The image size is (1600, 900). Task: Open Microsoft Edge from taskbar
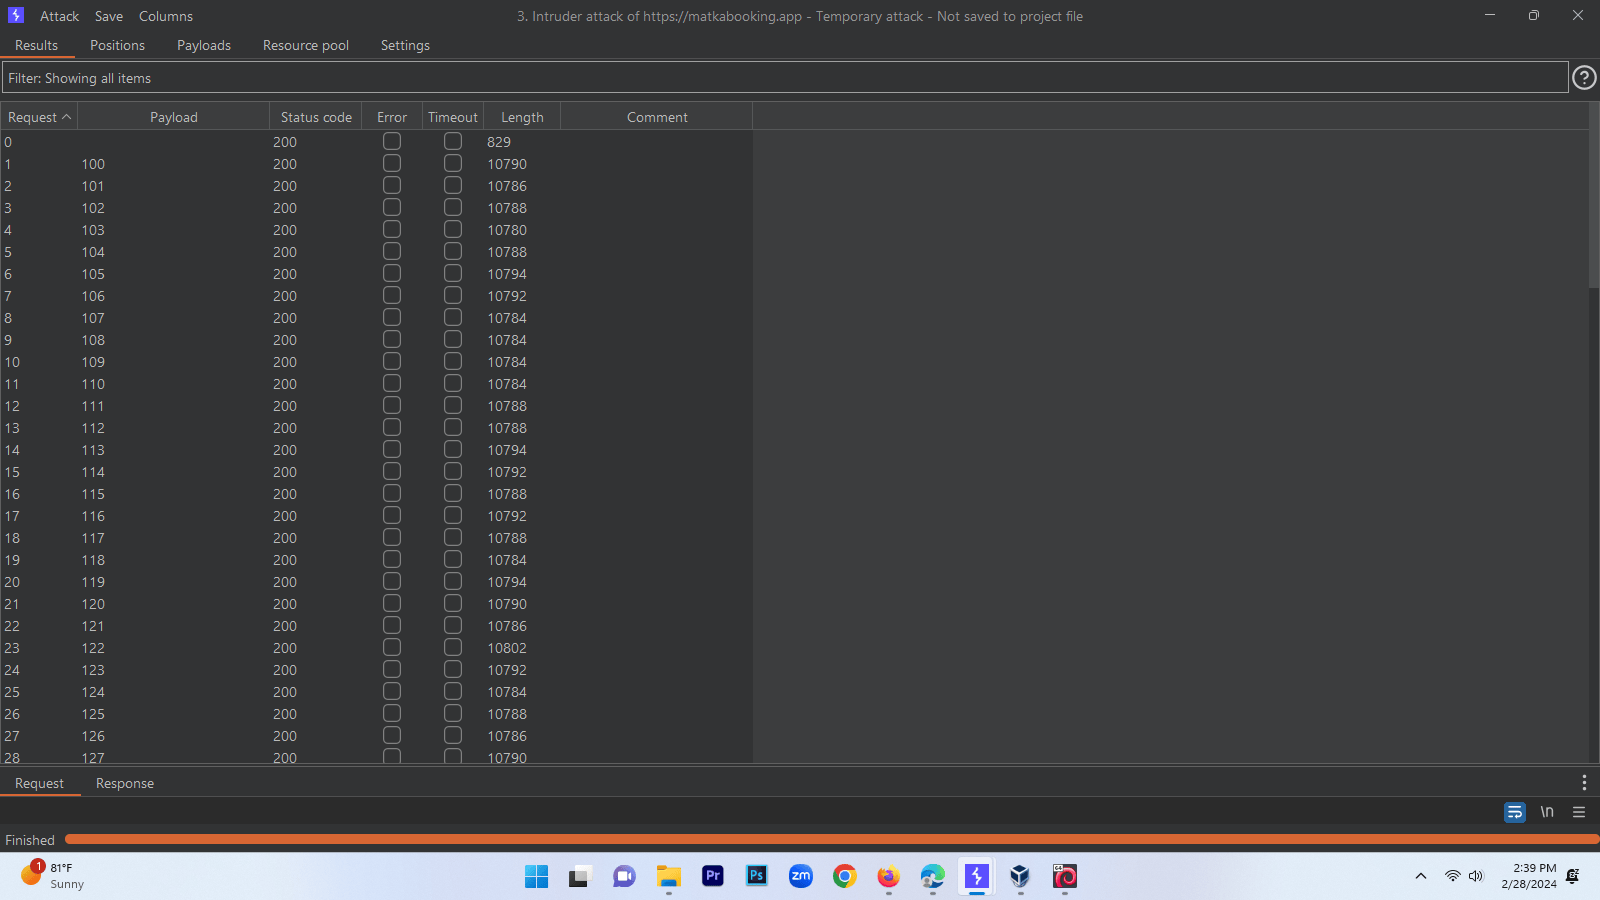933,877
